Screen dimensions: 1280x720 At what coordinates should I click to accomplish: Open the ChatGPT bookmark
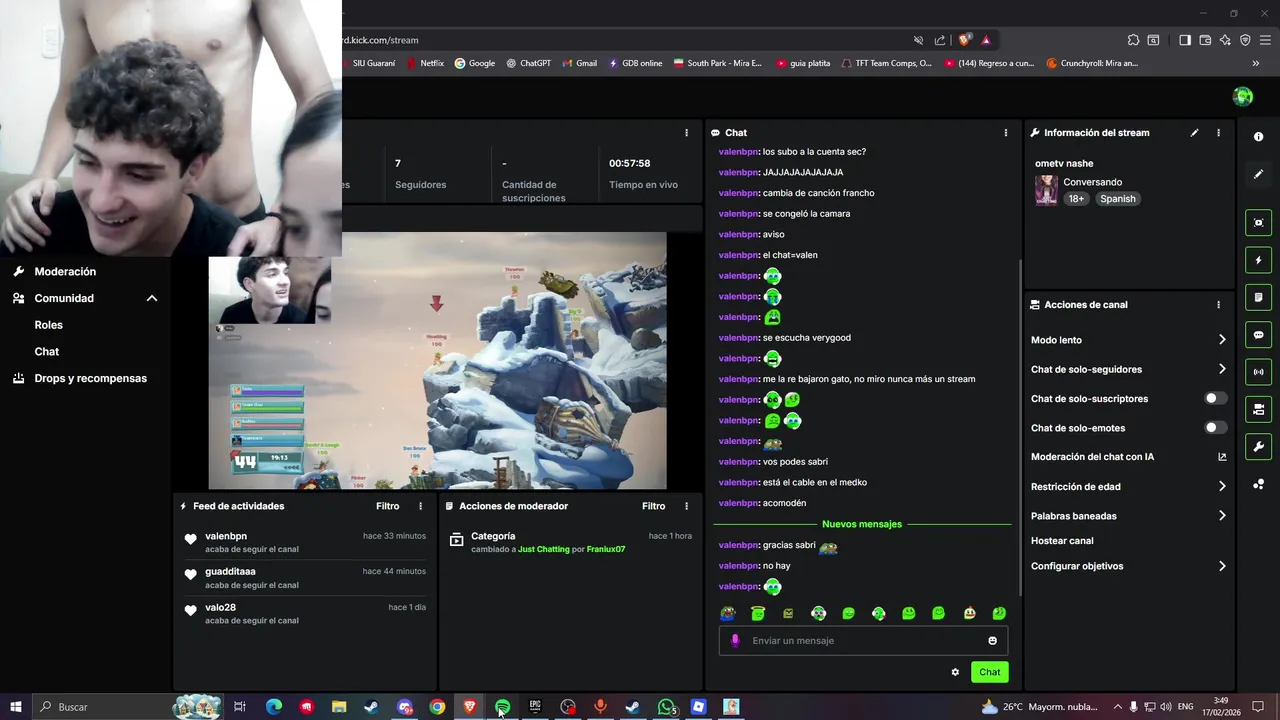pos(528,63)
